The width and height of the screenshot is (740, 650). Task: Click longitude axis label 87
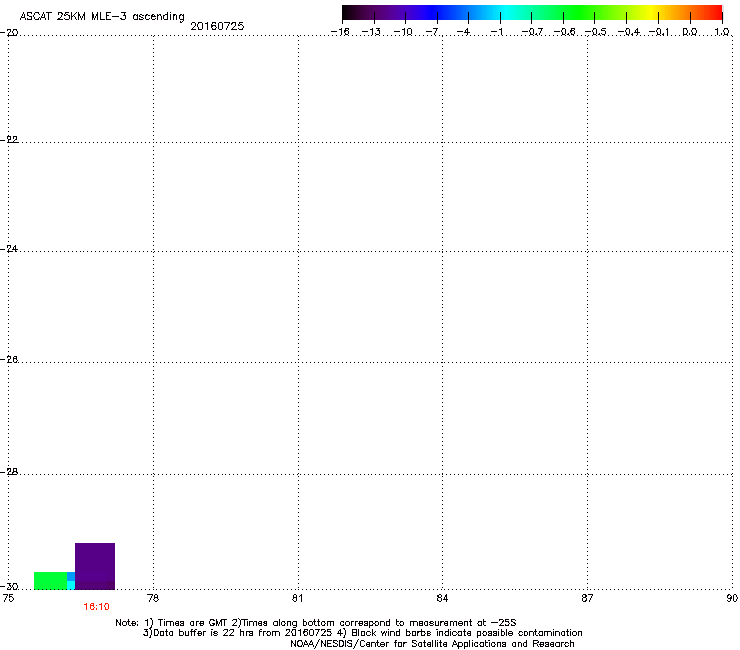pyautogui.click(x=587, y=599)
